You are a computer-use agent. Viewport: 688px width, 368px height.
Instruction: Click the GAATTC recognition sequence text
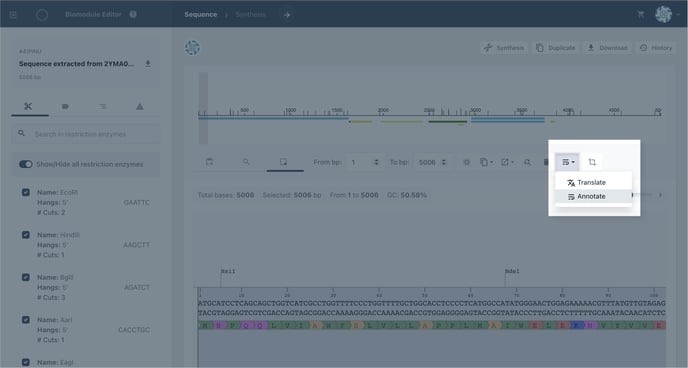pos(136,203)
